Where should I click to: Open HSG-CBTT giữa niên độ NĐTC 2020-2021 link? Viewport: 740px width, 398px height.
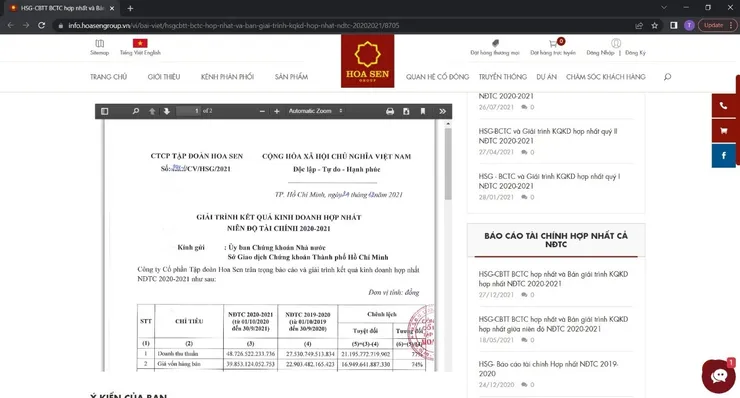(553, 324)
